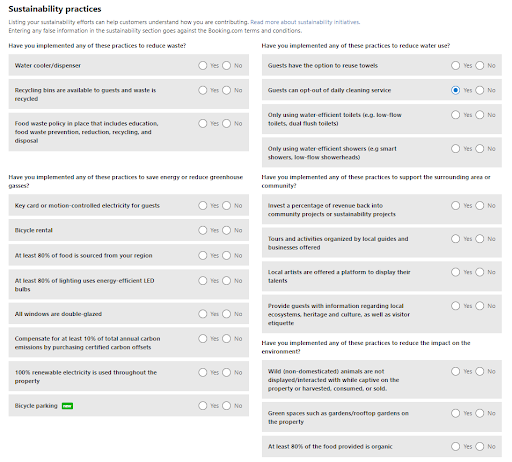Select Yes for key card controlled electricity
This screenshot has width=512, height=462.
pos(203,205)
